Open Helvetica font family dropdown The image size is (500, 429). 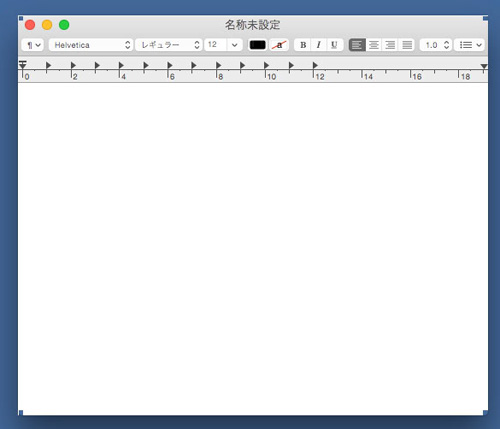[x=91, y=45]
